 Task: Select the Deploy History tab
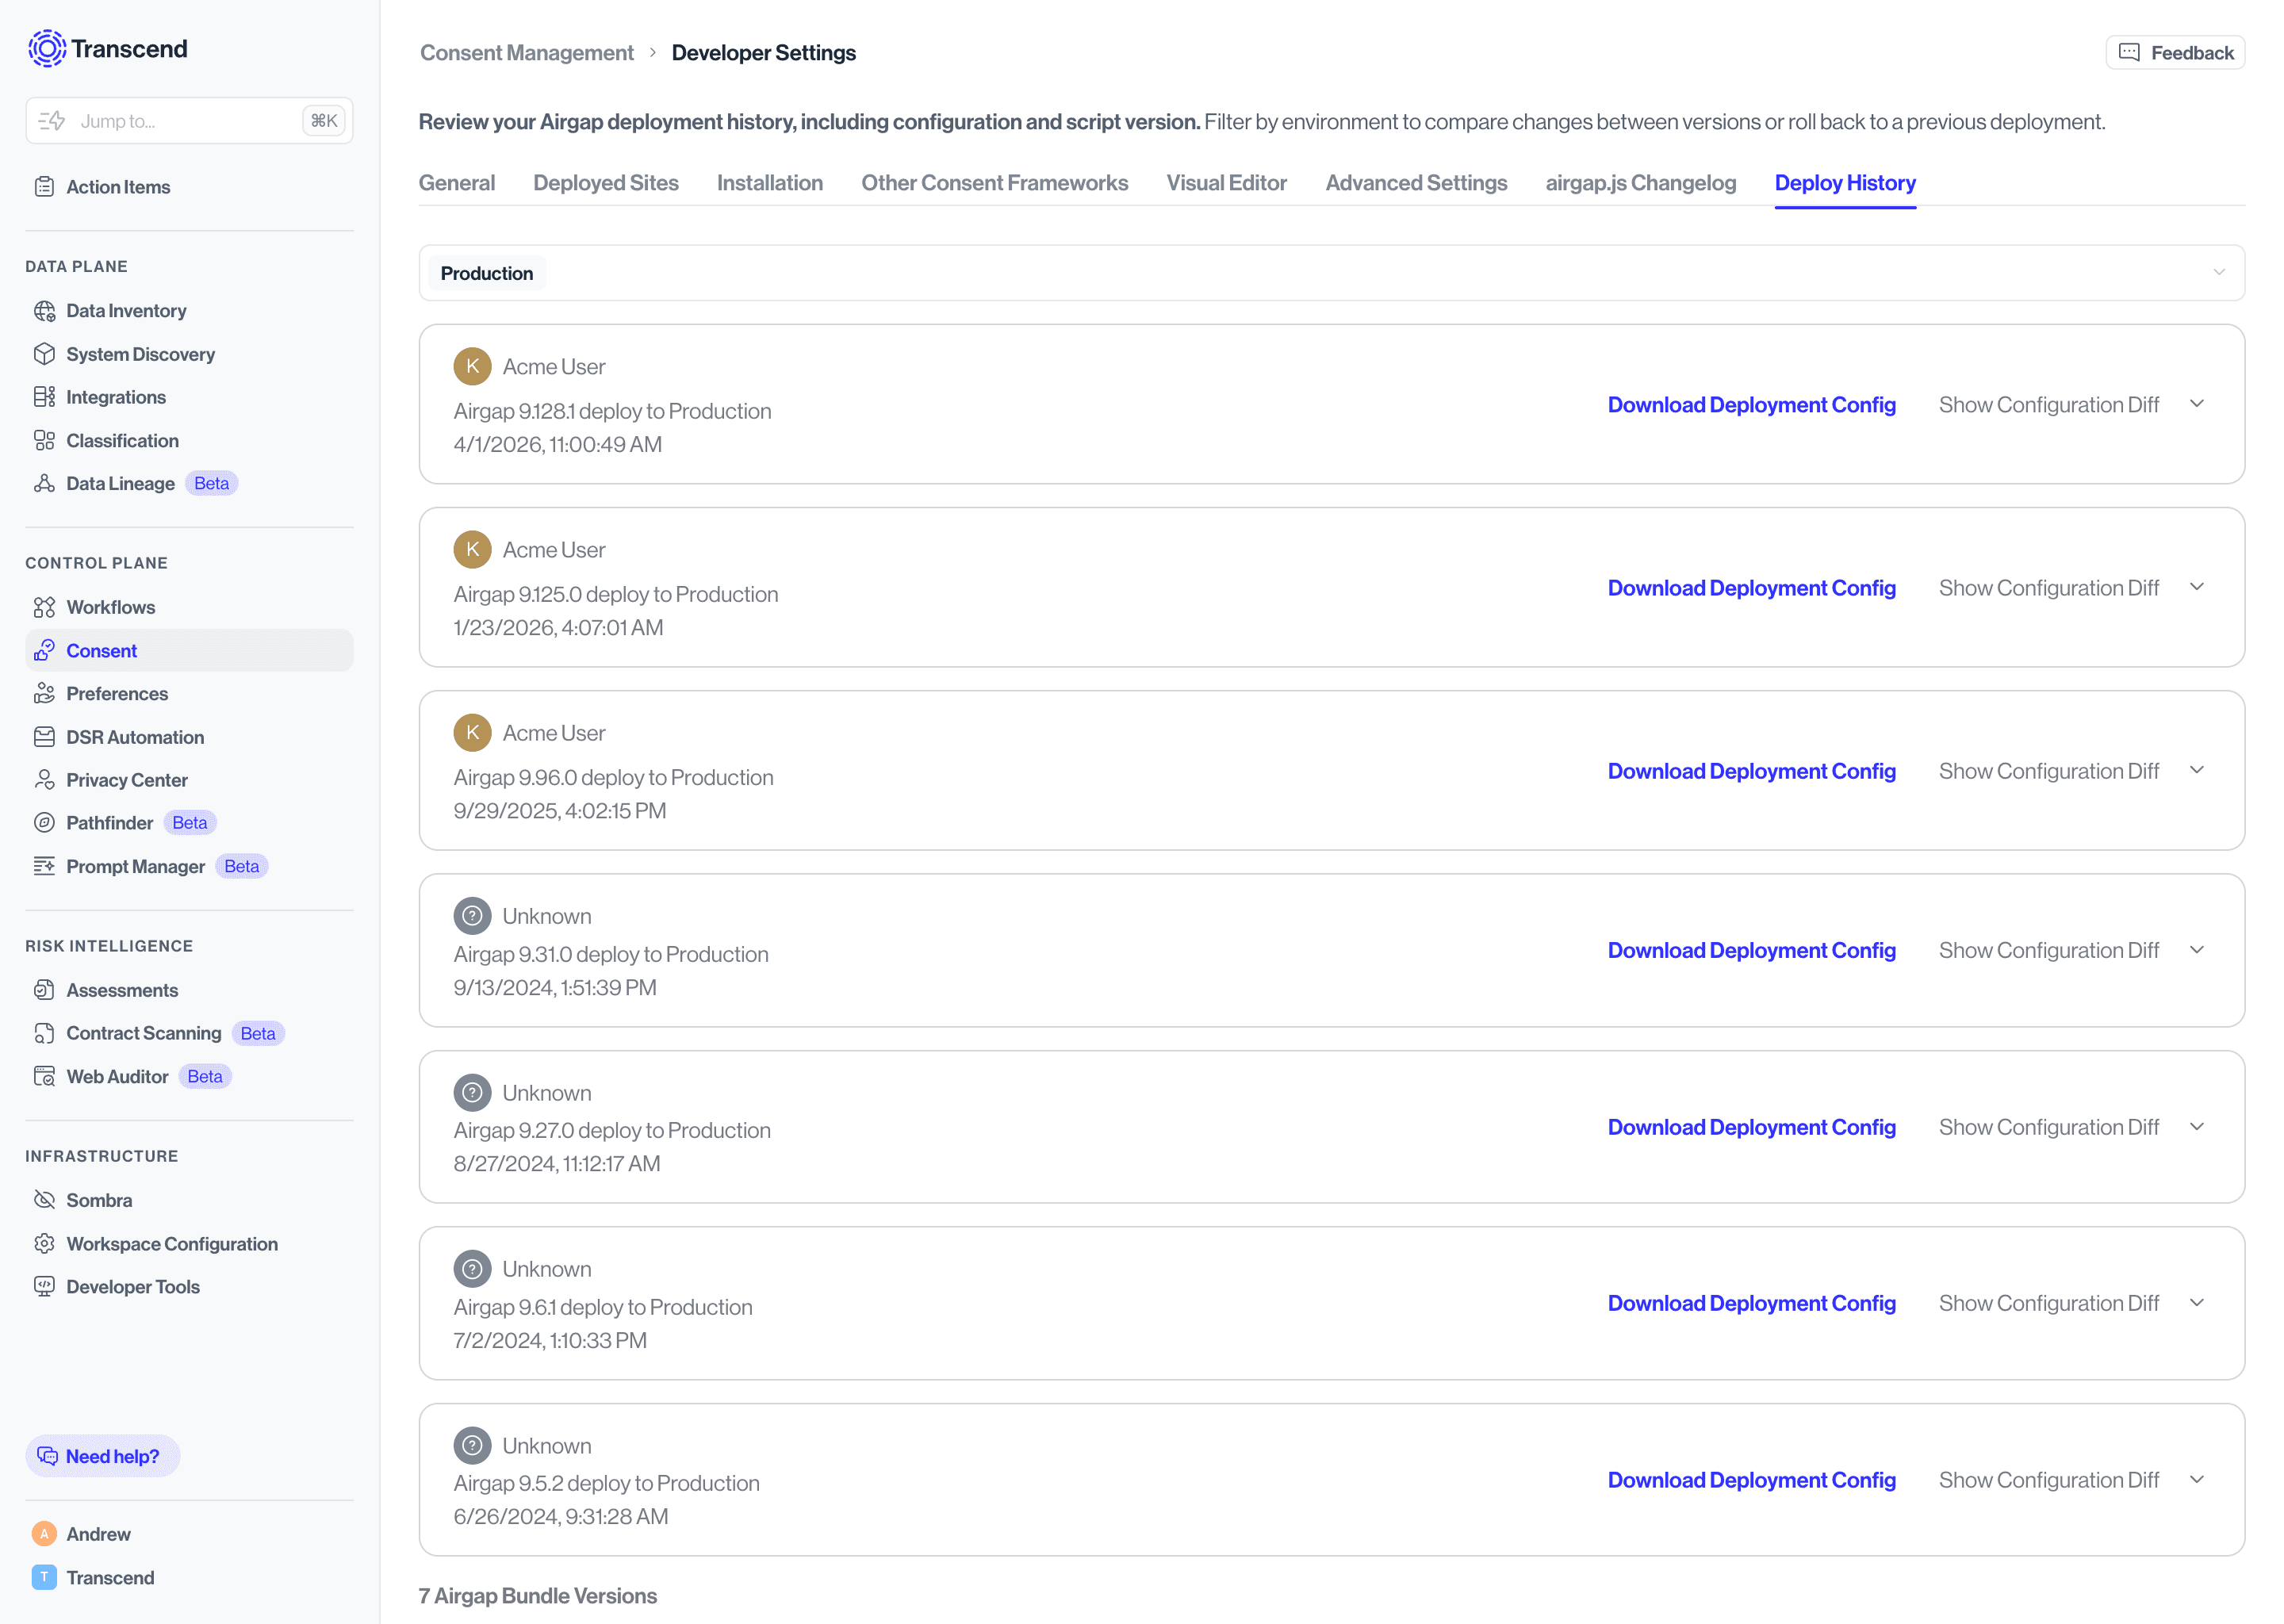[x=1845, y=183]
